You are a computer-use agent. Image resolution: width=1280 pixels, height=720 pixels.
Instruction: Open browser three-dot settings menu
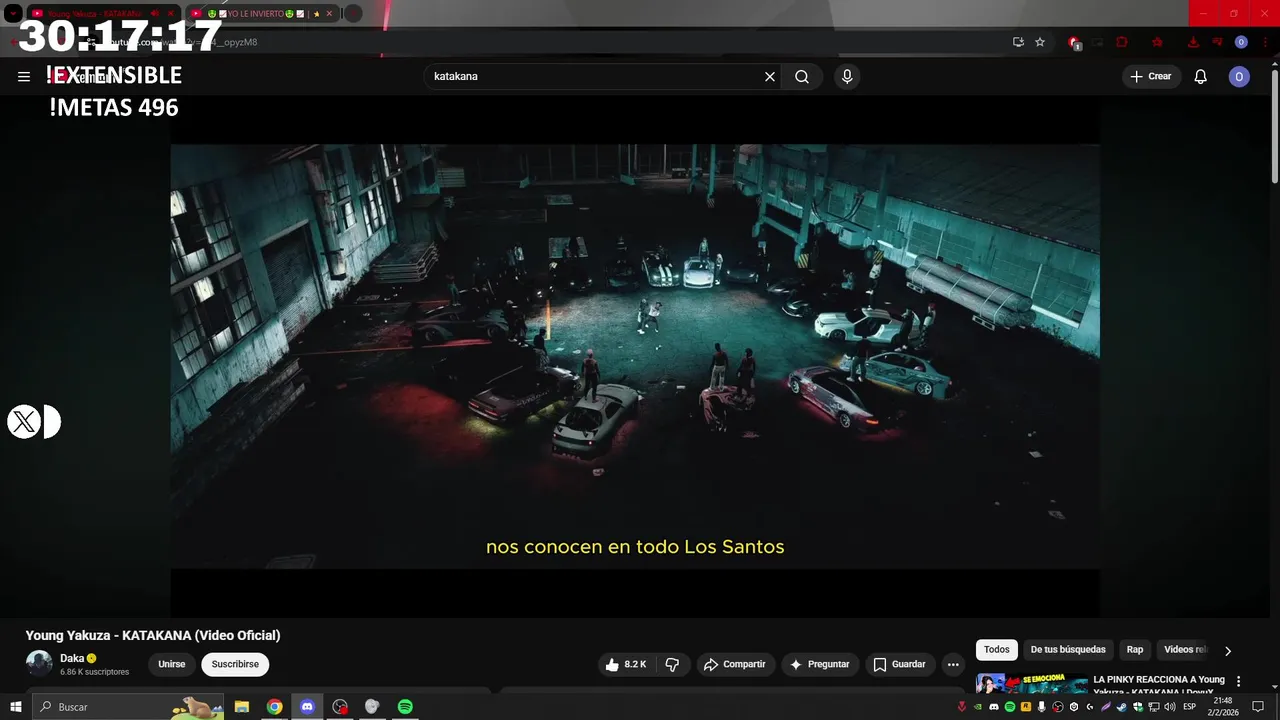1265,42
